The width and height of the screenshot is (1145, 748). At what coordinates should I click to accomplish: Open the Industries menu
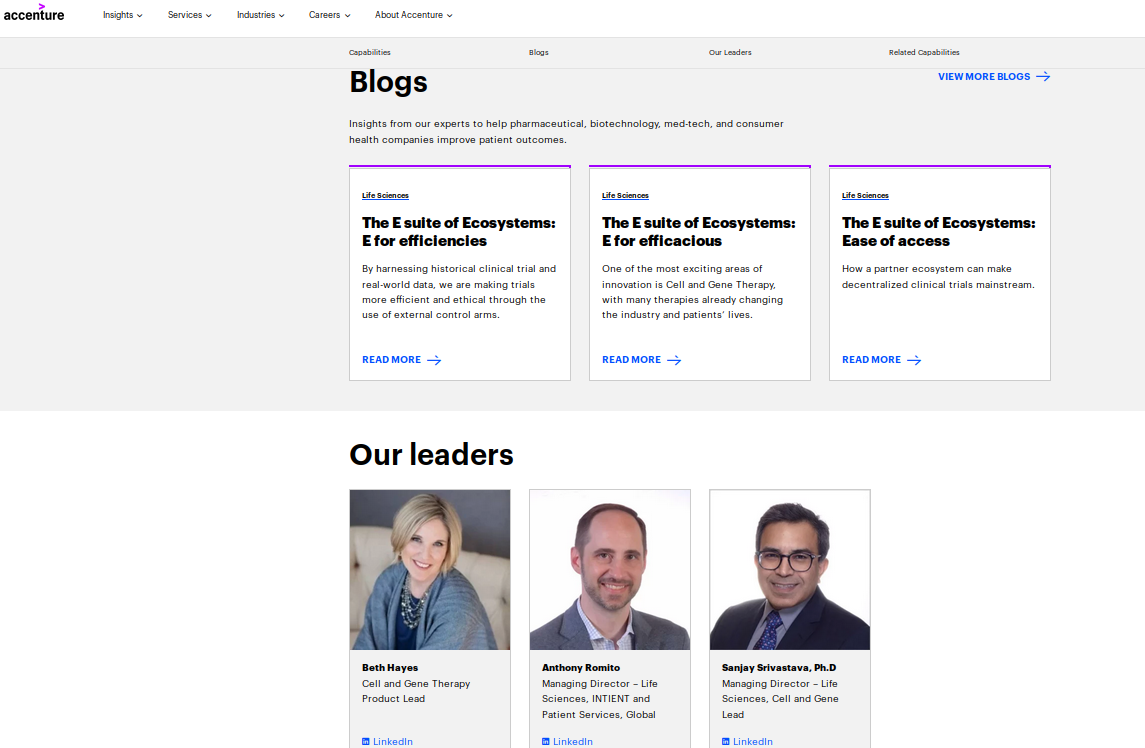261,15
